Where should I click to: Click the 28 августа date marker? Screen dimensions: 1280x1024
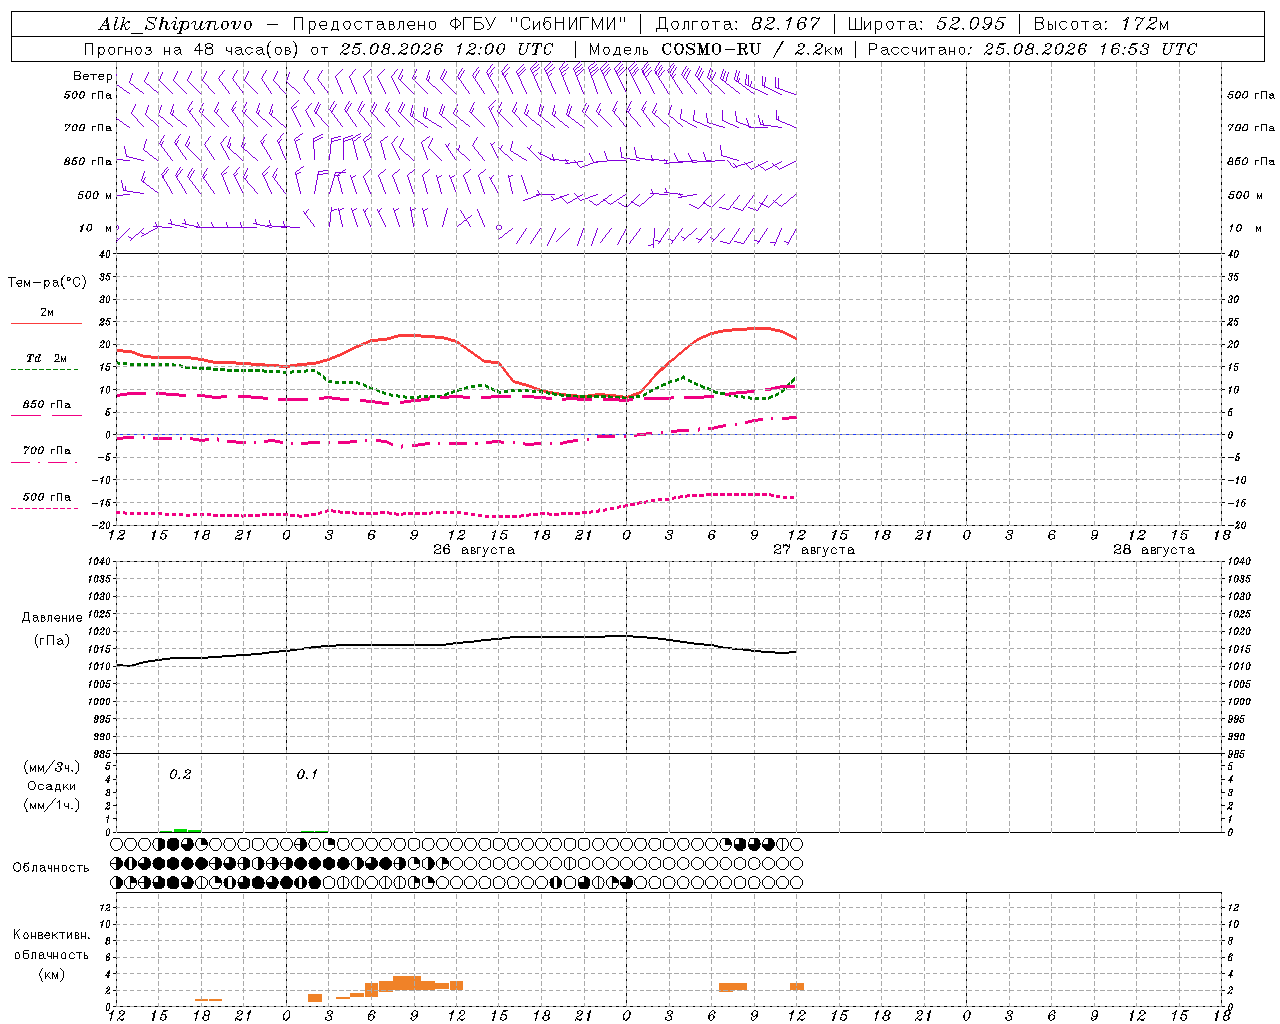click(1154, 550)
